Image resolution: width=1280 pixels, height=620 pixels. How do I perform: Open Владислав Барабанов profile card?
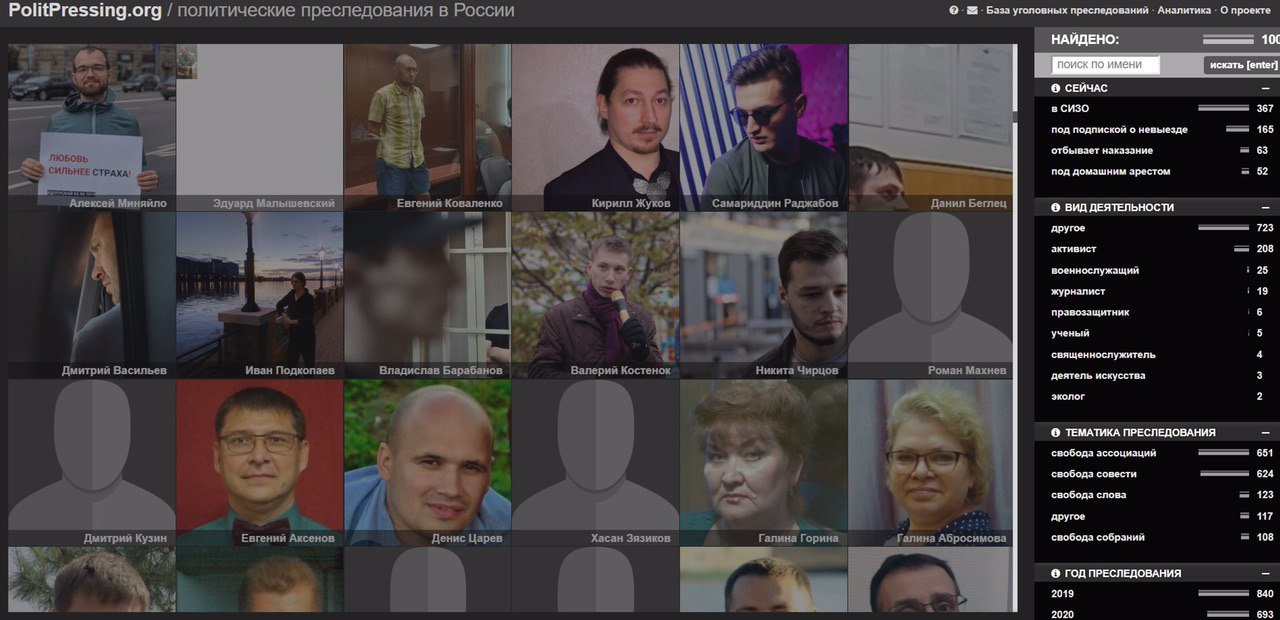pyautogui.click(x=428, y=295)
